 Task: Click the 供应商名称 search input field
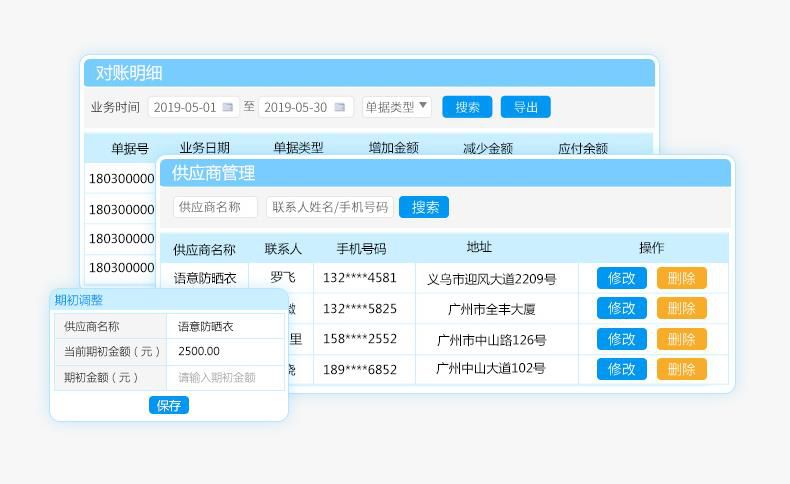click(x=215, y=207)
